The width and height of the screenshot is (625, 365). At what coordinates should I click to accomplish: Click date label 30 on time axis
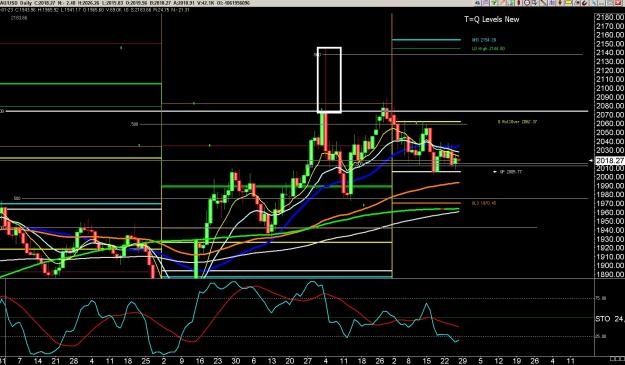(x=236, y=361)
